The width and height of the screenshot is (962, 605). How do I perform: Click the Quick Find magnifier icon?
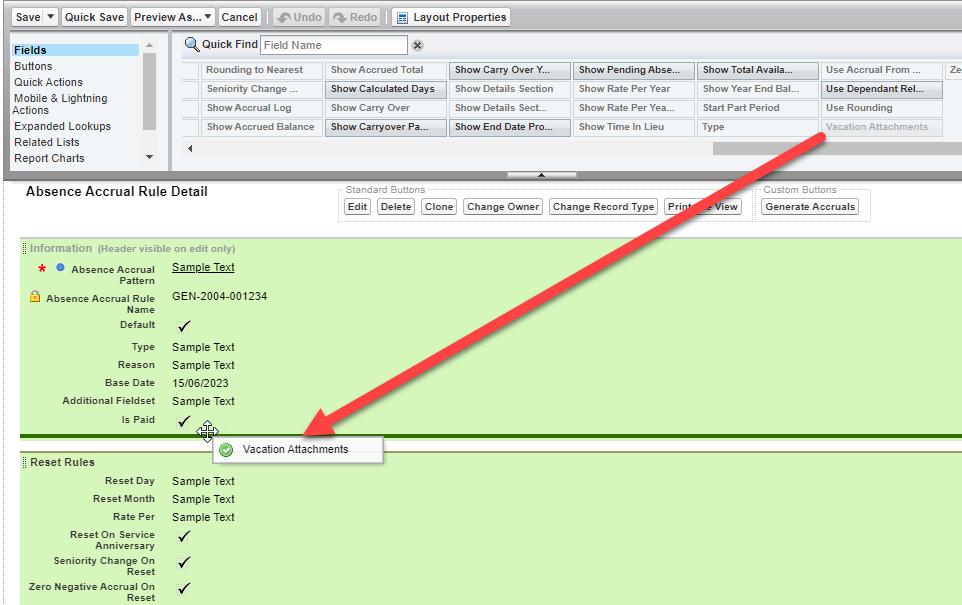point(192,44)
